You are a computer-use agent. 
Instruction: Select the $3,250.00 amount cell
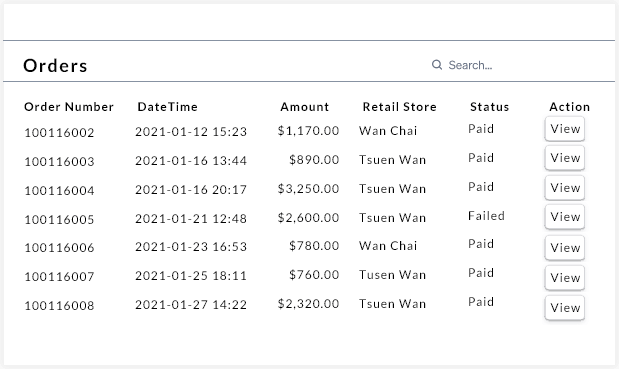[x=308, y=189]
